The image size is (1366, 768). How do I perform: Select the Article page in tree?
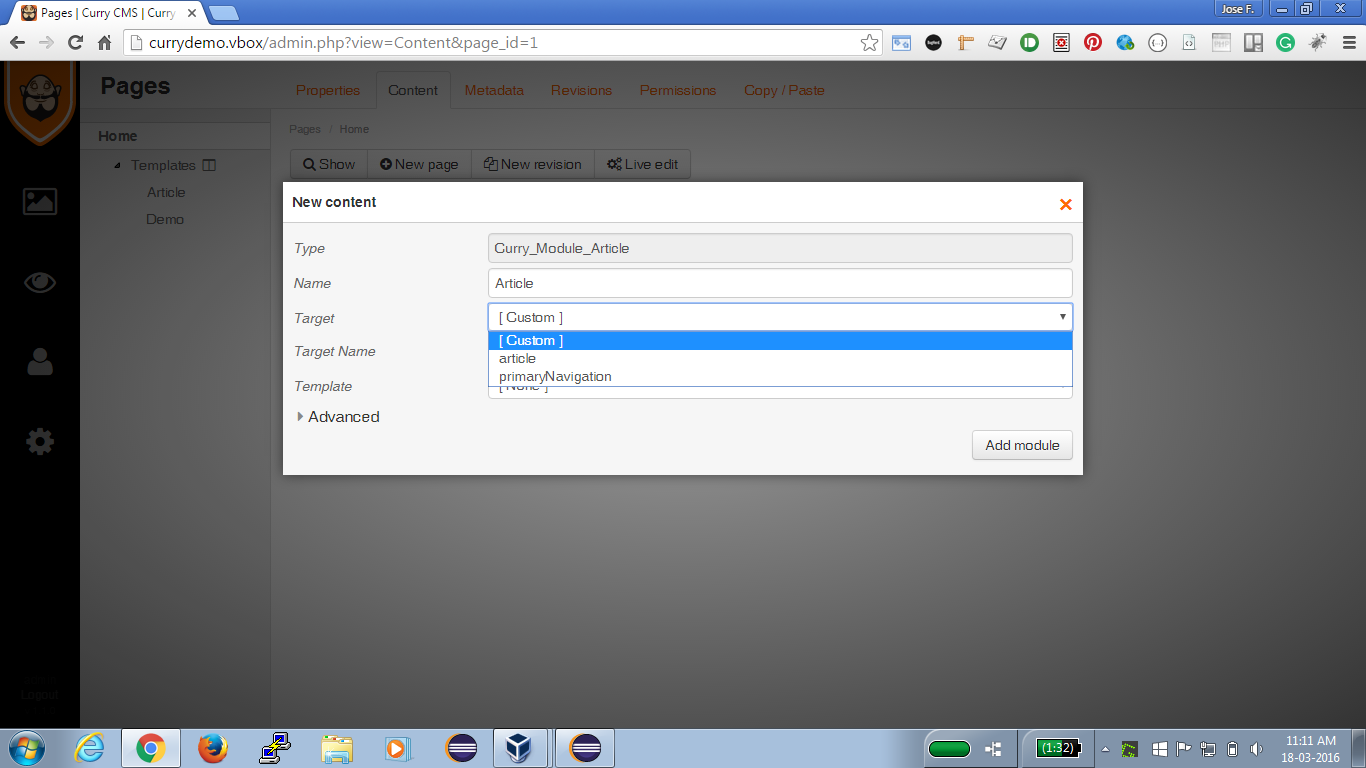tap(166, 192)
